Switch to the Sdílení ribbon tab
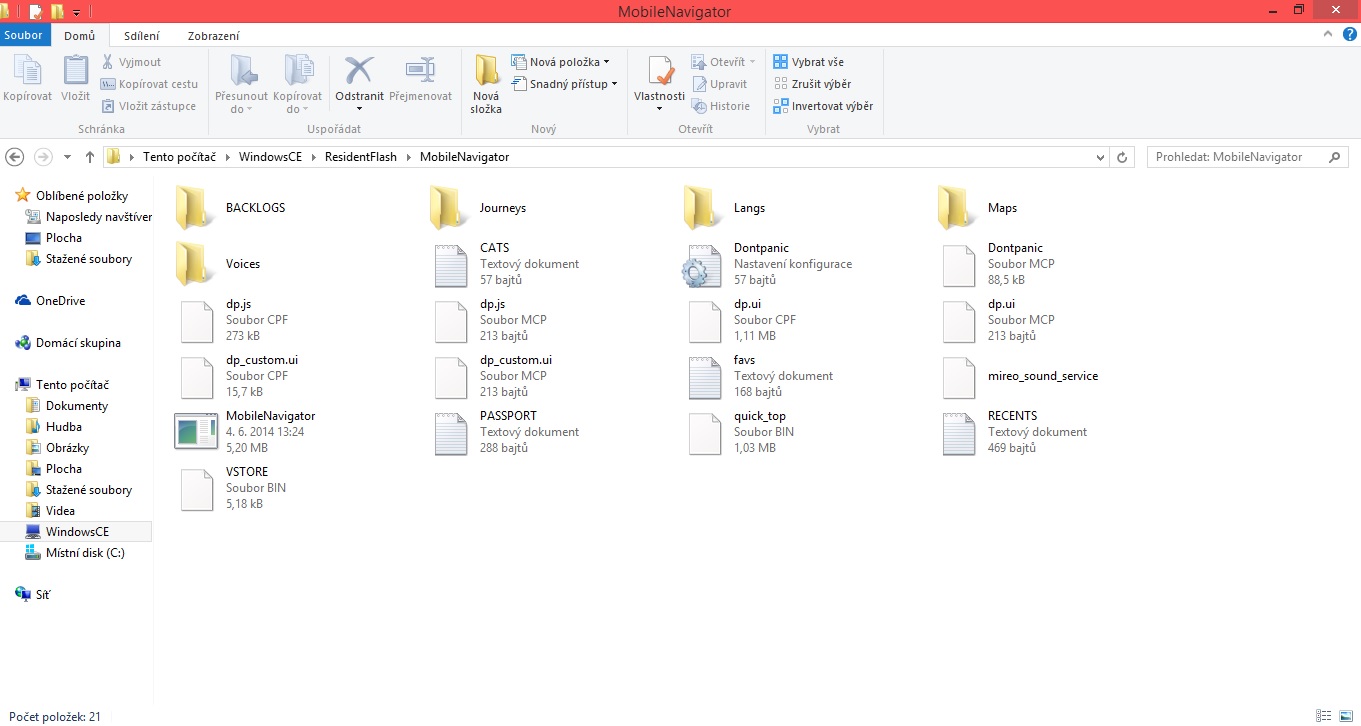The image size is (1361, 726). (x=141, y=36)
